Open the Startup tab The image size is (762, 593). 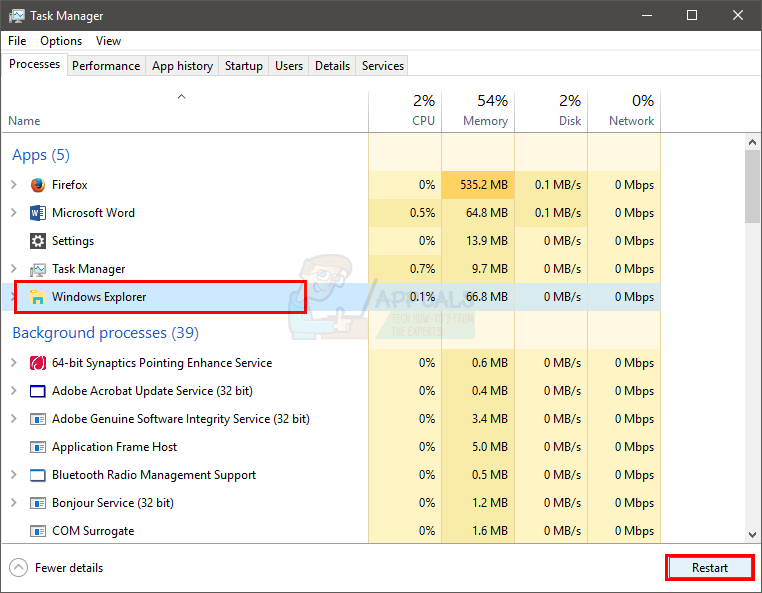click(243, 66)
